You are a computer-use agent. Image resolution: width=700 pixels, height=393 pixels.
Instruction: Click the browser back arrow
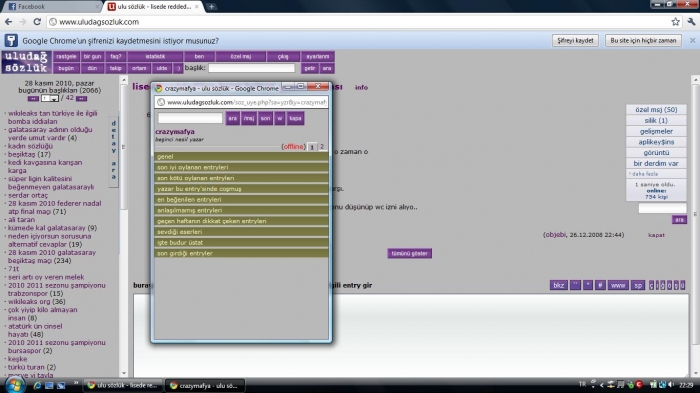(8, 21)
